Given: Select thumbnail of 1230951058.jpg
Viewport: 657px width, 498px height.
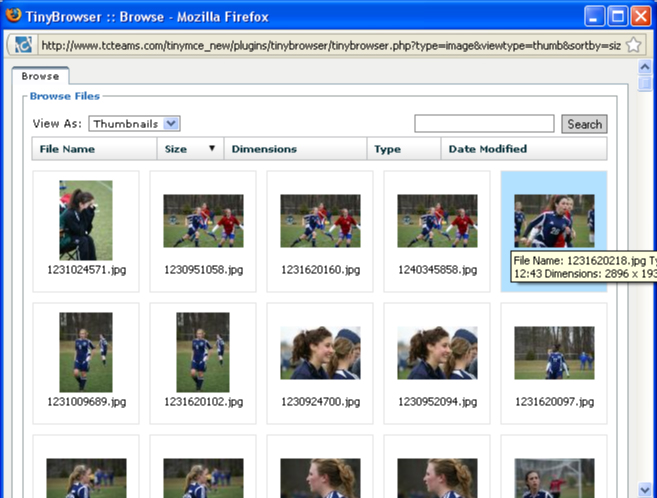Looking at the screenshot, I should tap(203, 221).
